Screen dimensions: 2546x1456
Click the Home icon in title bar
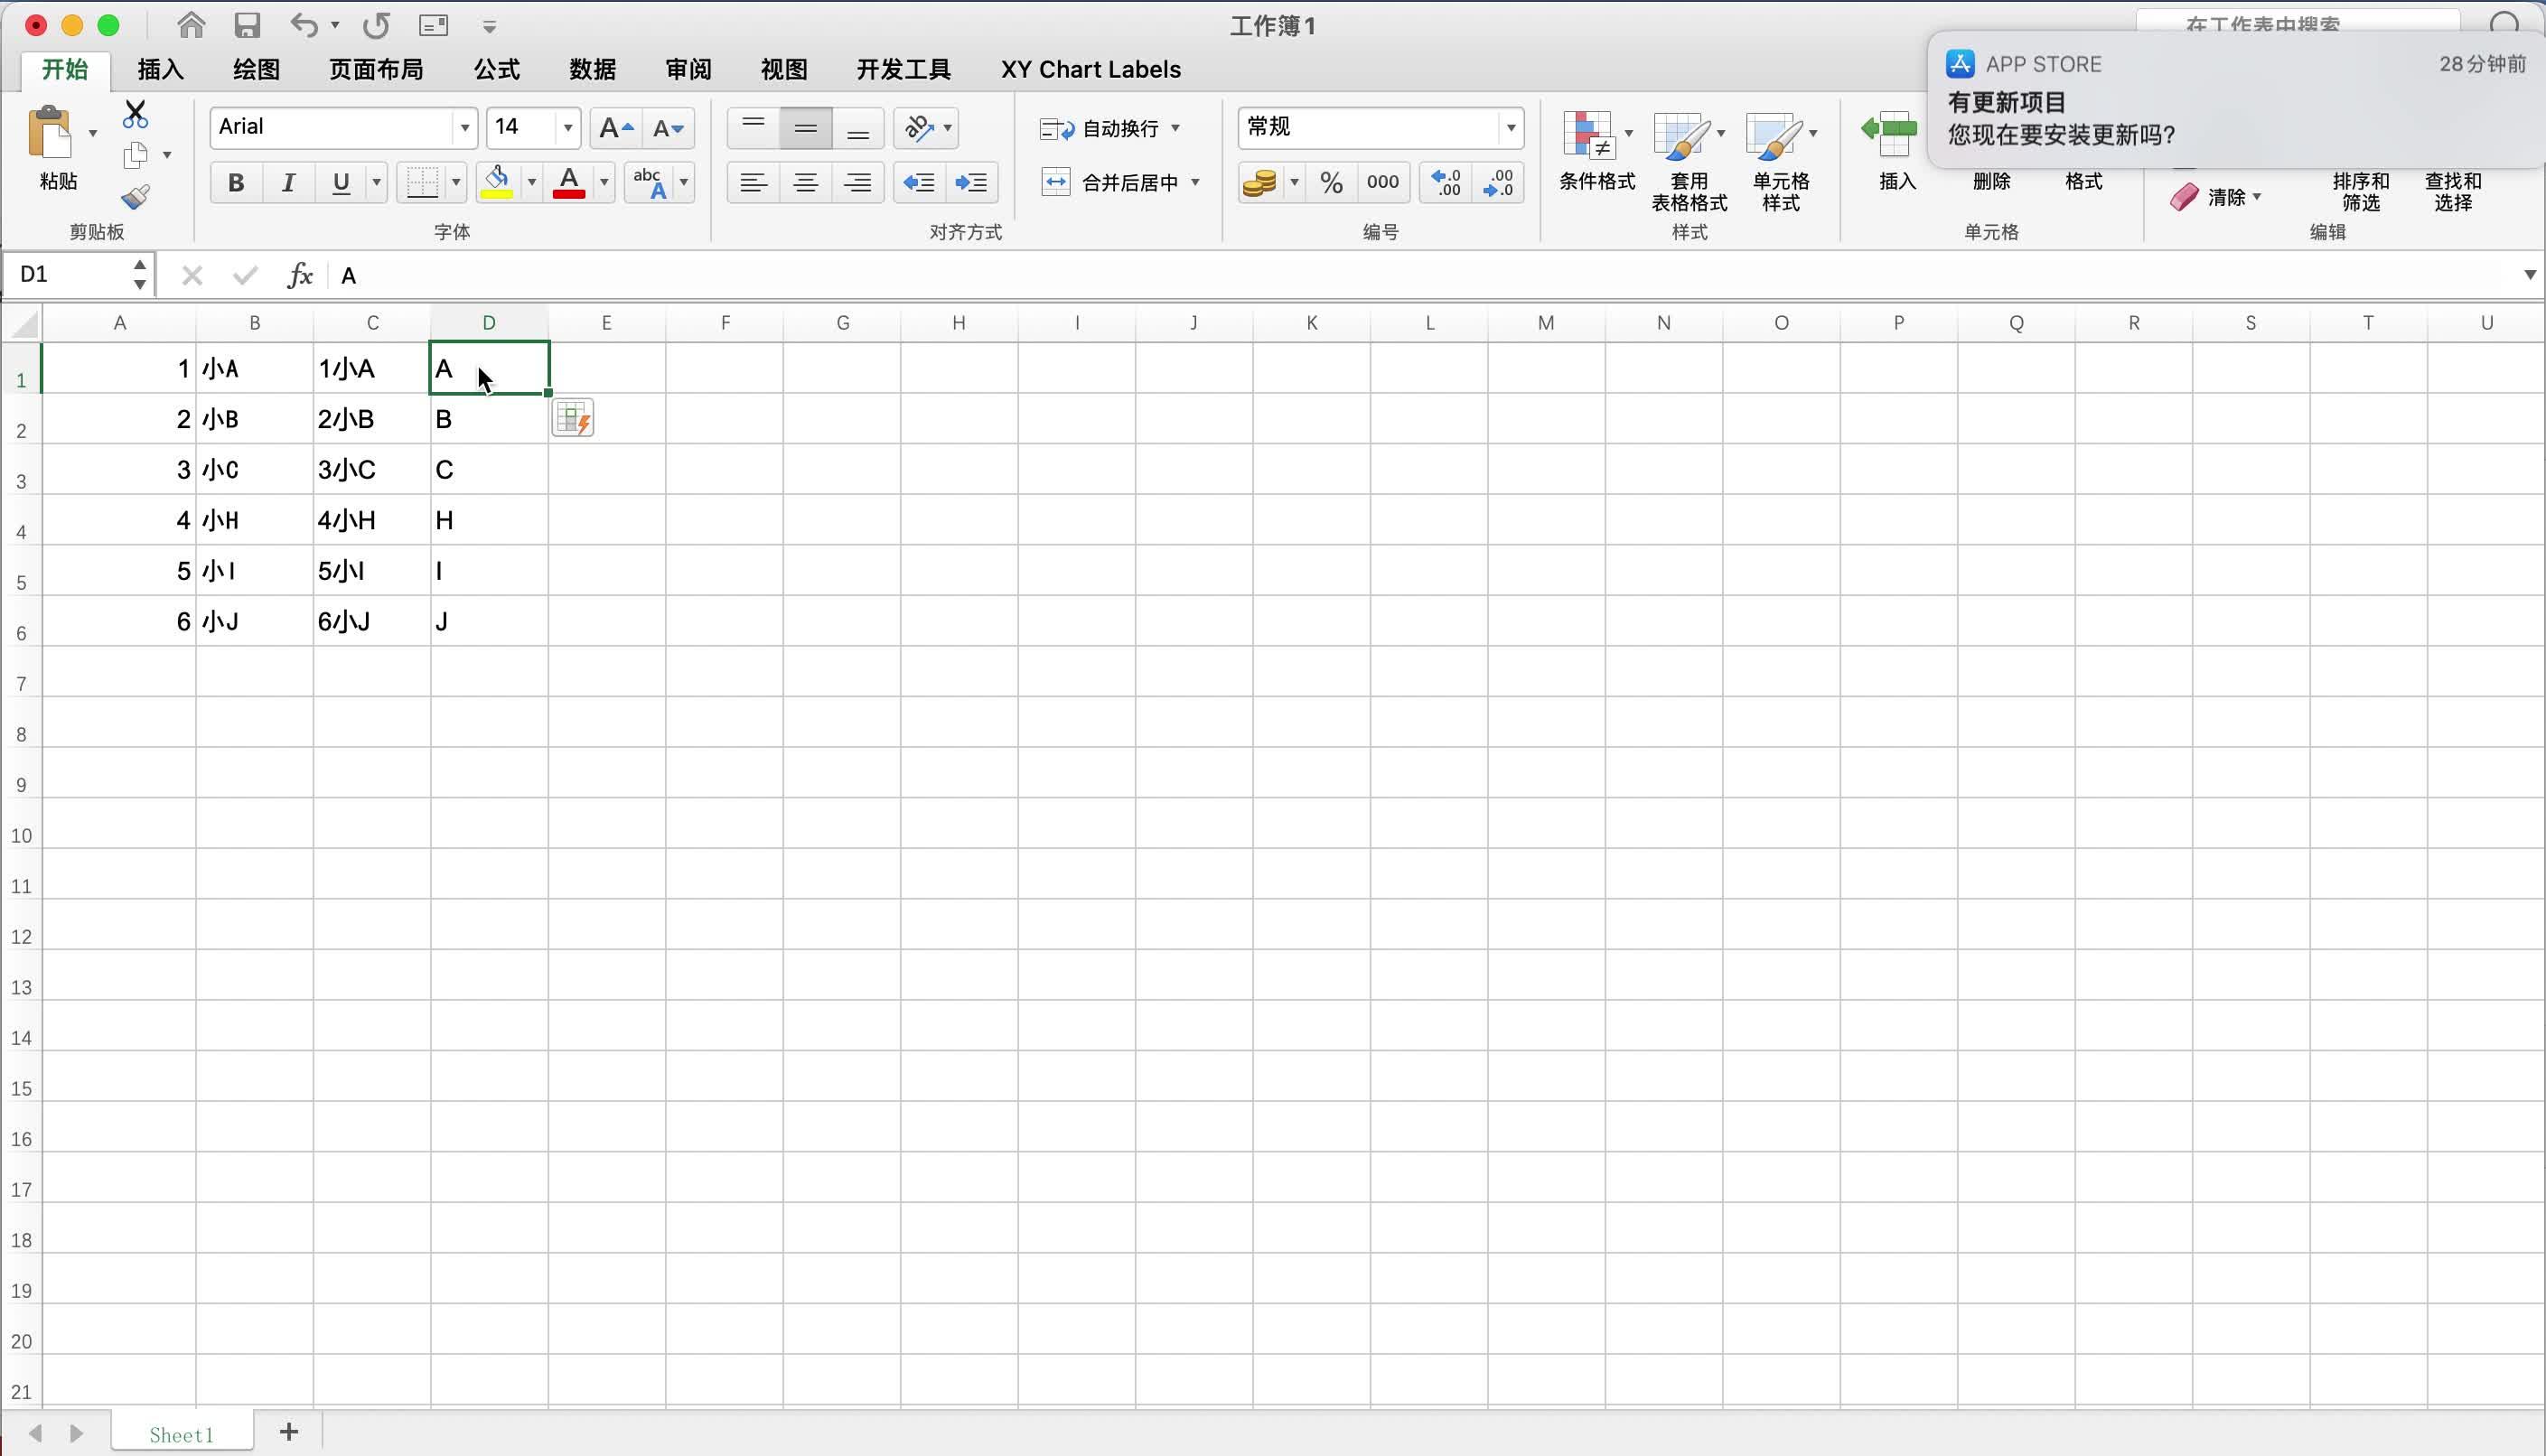[x=191, y=24]
